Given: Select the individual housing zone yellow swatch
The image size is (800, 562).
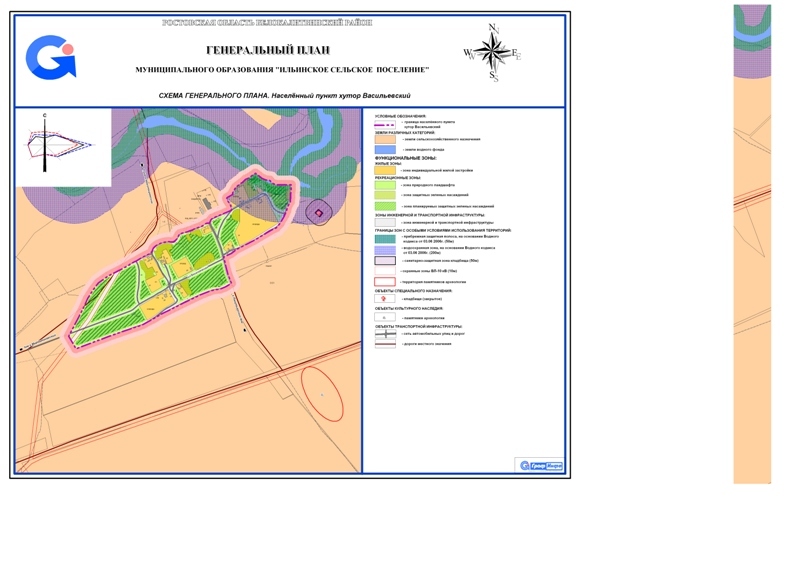Looking at the screenshot, I should [x=385, y=171].
